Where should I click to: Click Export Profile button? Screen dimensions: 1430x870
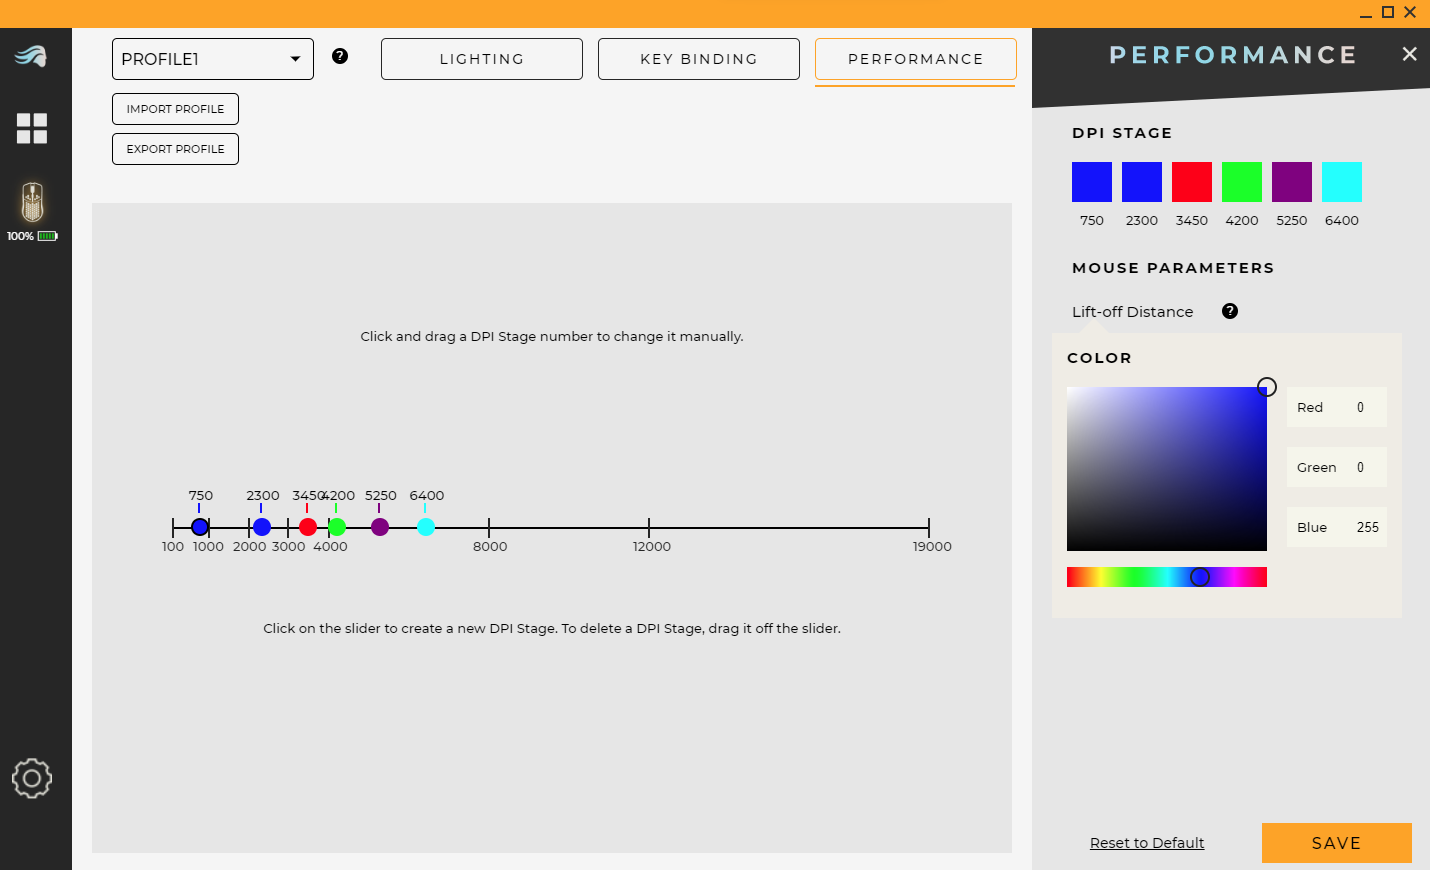click(175, 149)
